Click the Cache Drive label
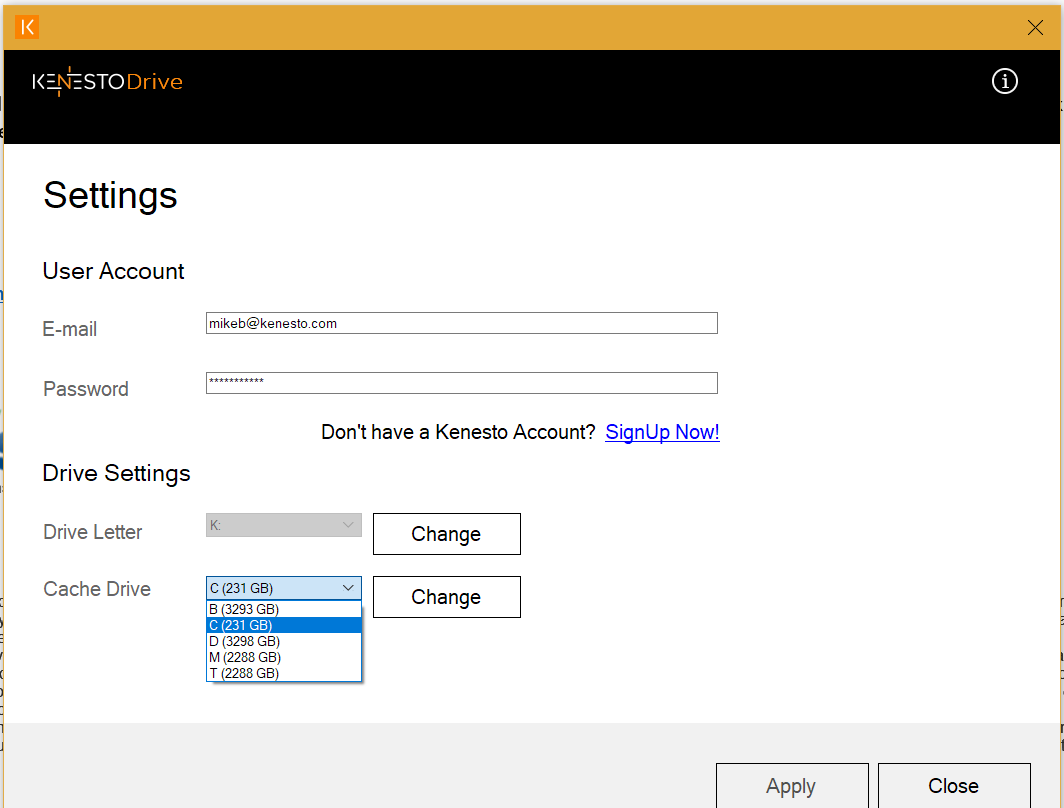Image resolution: width=1064 pixels, height=808 pixels. (x=97, y=589)
